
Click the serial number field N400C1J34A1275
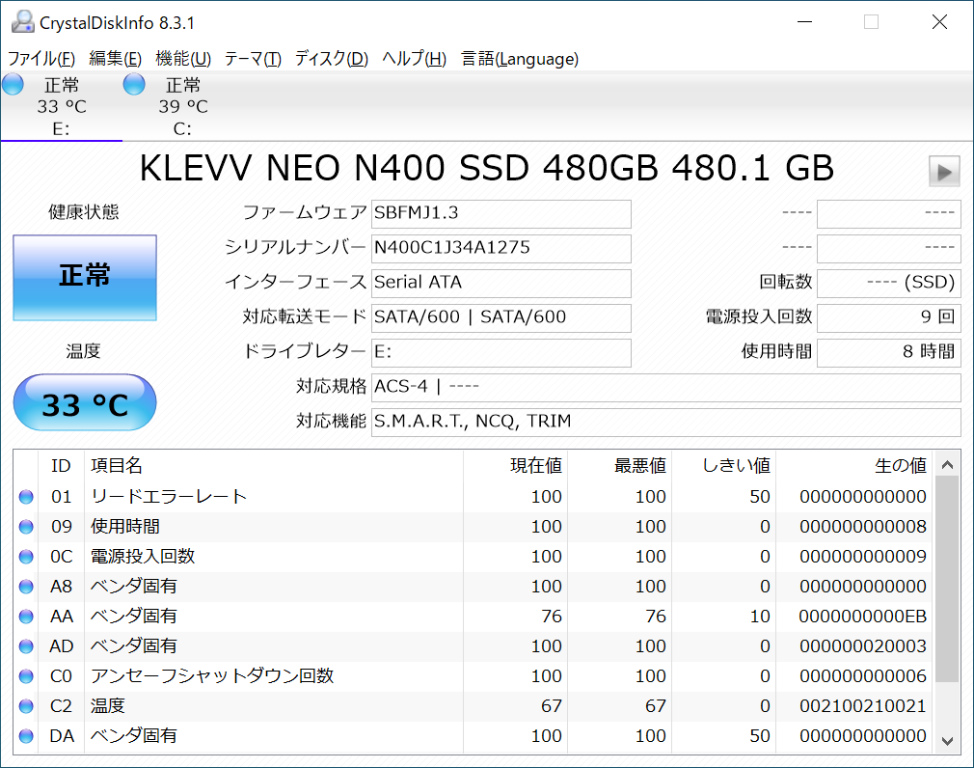501,249
